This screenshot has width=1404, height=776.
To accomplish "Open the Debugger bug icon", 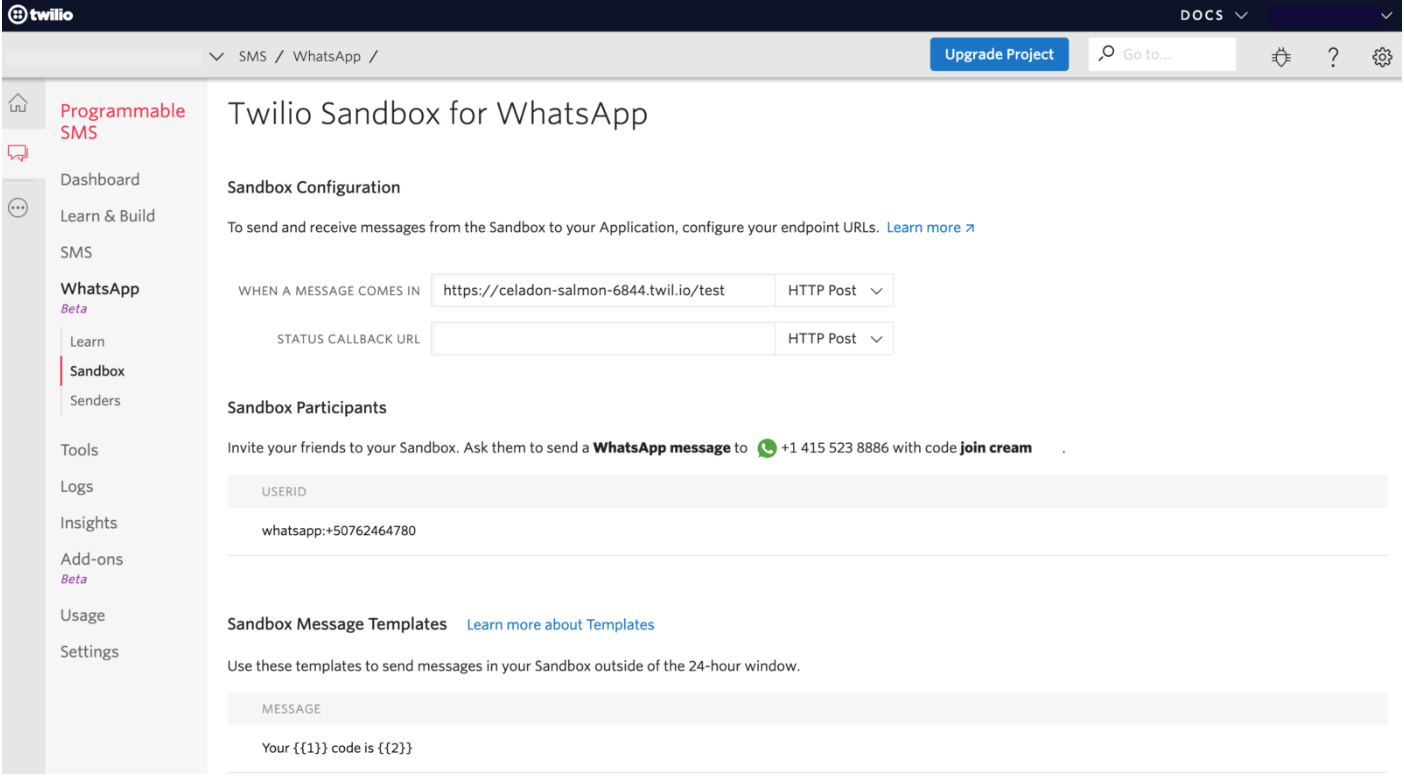I will (1281, 57).
